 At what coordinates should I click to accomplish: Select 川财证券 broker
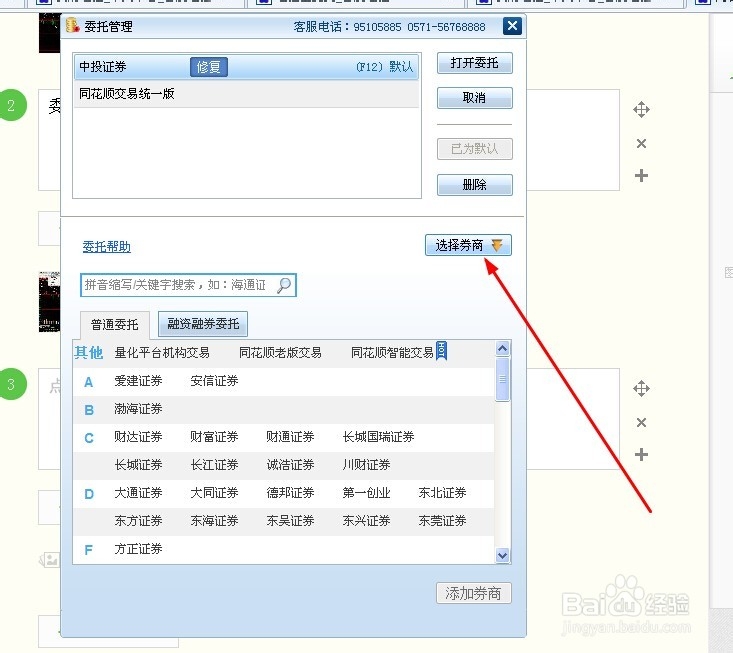pyautogui.click(x=366, y=465)
